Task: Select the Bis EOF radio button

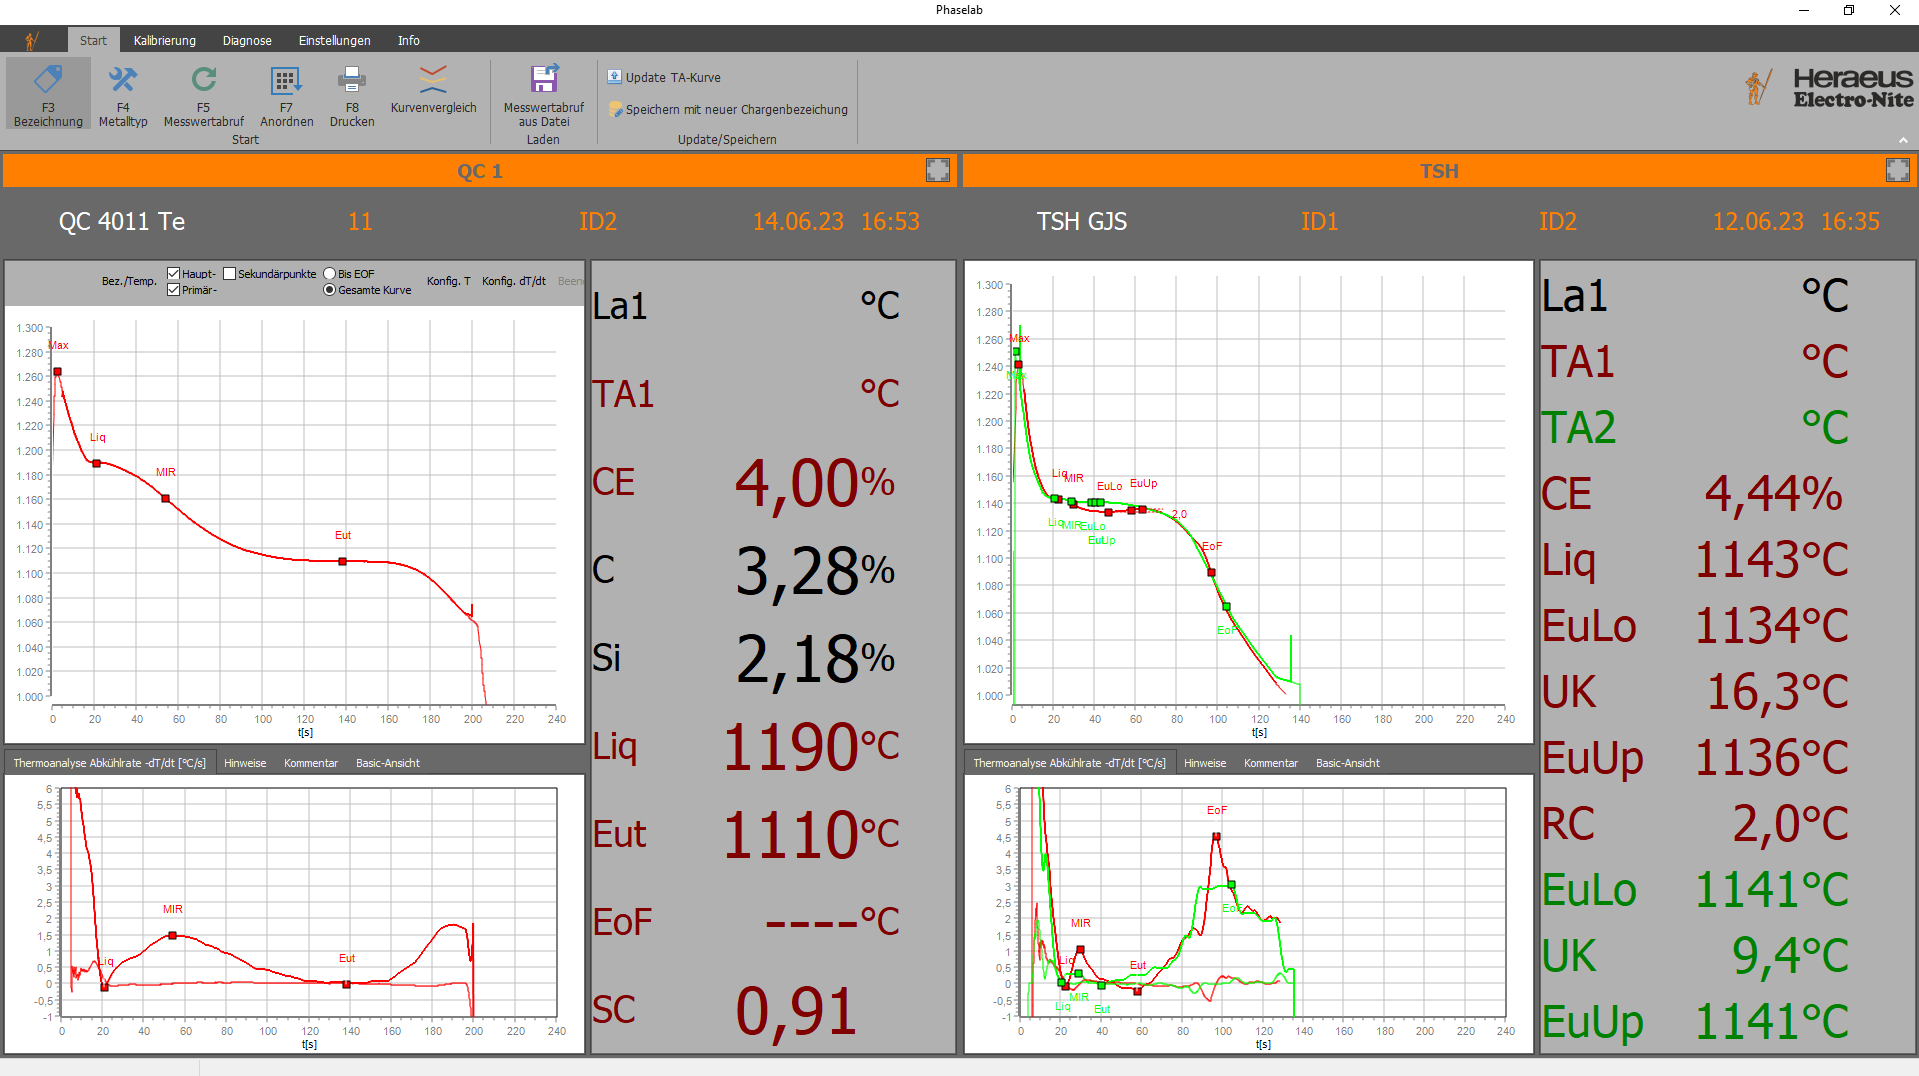Action: coord(329,274)
